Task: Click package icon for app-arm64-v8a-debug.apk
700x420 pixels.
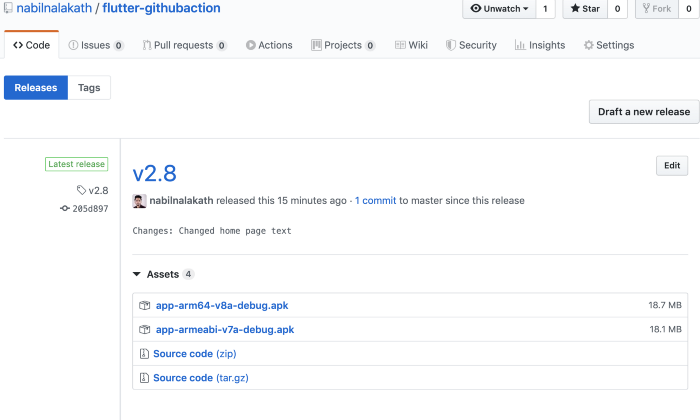Action: coord(145,305)
